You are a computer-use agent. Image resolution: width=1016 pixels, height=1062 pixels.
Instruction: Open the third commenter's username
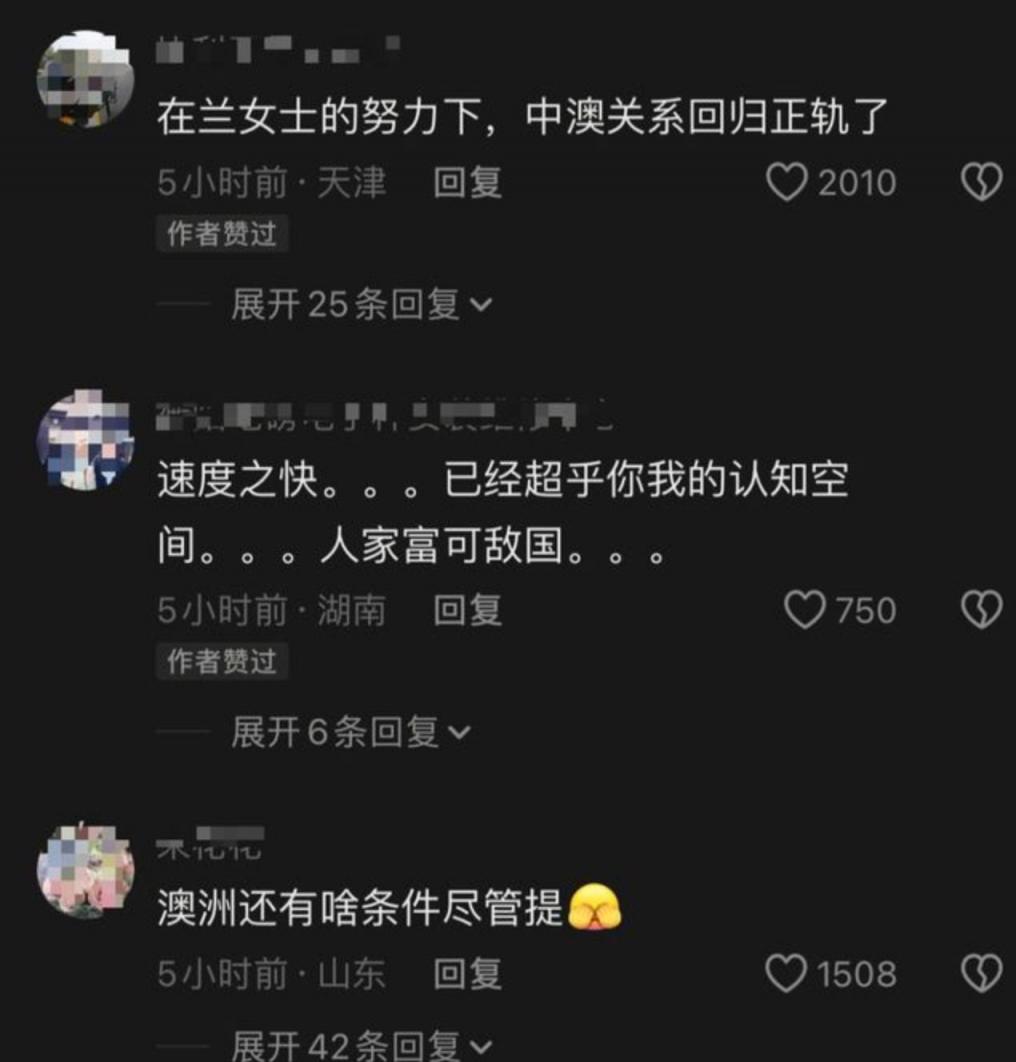210,843
